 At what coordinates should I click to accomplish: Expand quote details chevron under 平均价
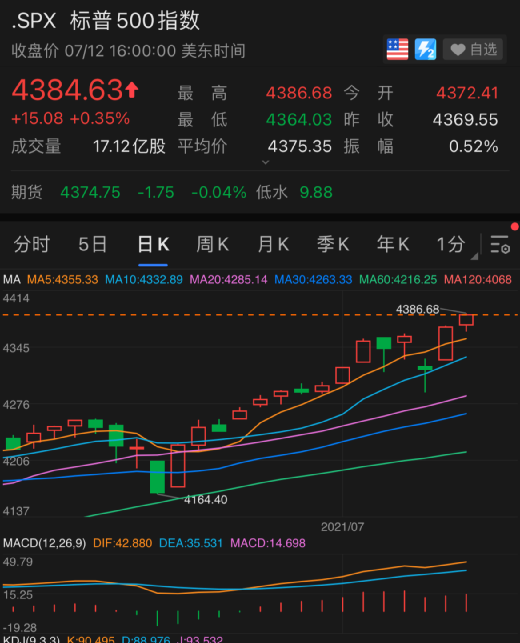tap(266, 162)
